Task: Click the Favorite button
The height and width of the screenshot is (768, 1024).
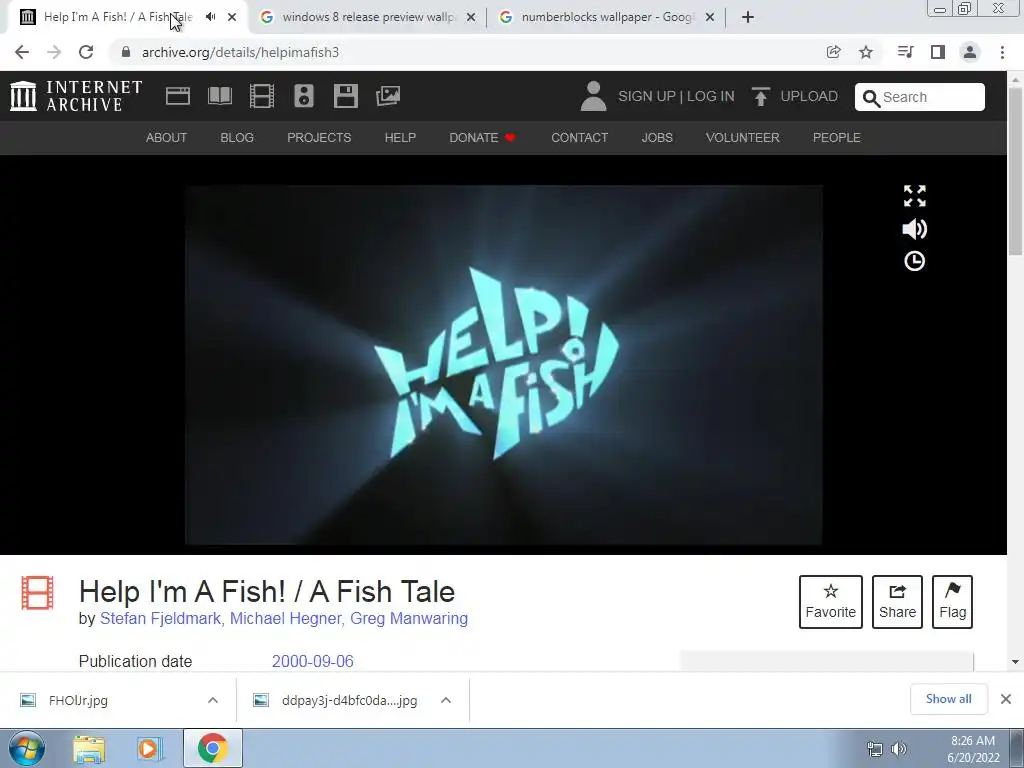Action: [x=831, y=602]
